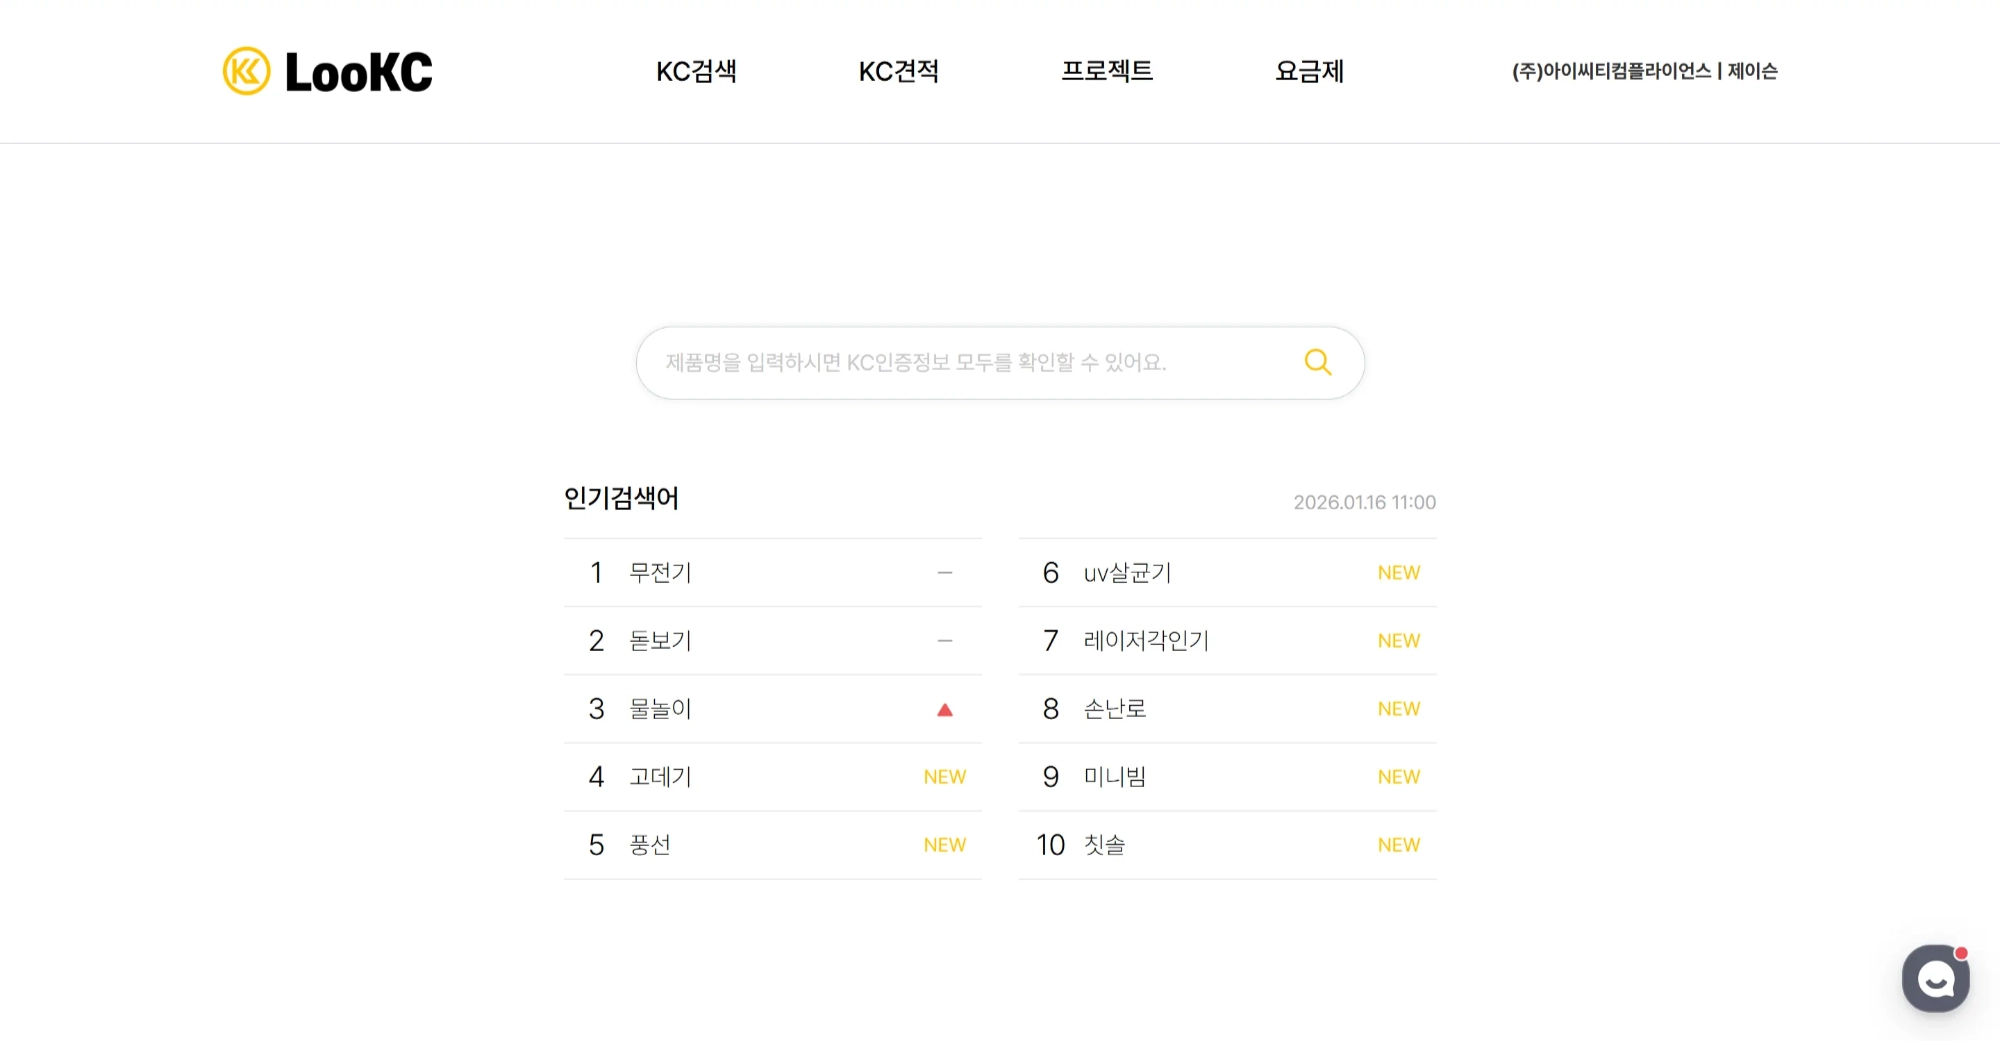This screenshot has height=1041, width=2000.
Task: Select popular keyword 돋보기
Action: point(660,641)
